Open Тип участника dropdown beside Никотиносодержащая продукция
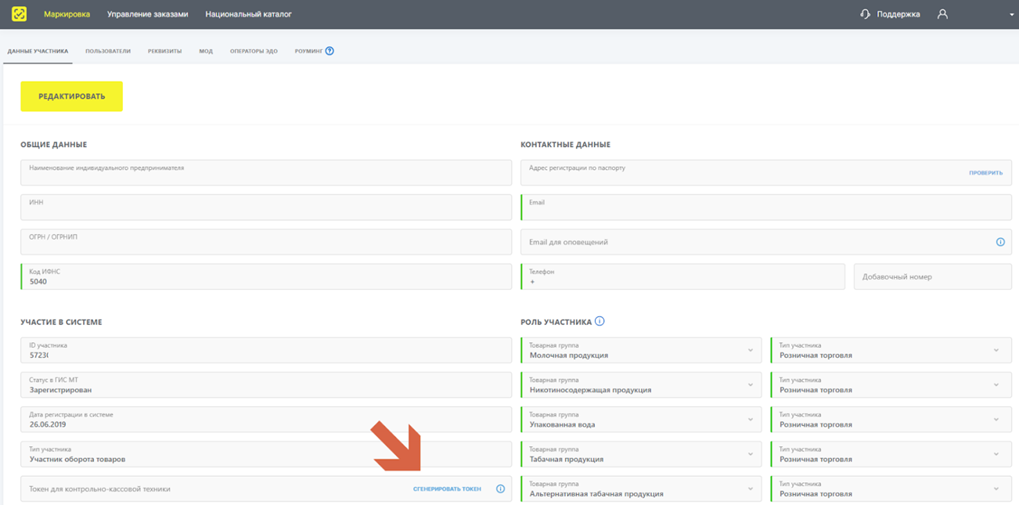Screen dimensions: 1019x505 tap(891, 385)
